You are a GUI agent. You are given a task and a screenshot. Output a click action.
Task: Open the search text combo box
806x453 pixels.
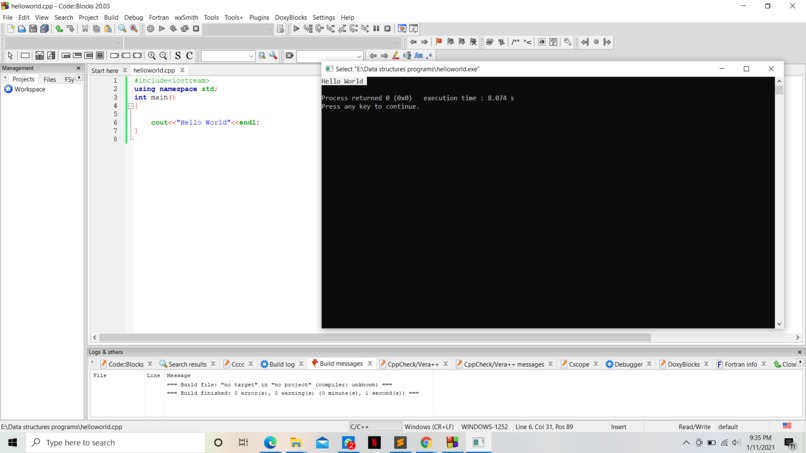click(228, 56)
